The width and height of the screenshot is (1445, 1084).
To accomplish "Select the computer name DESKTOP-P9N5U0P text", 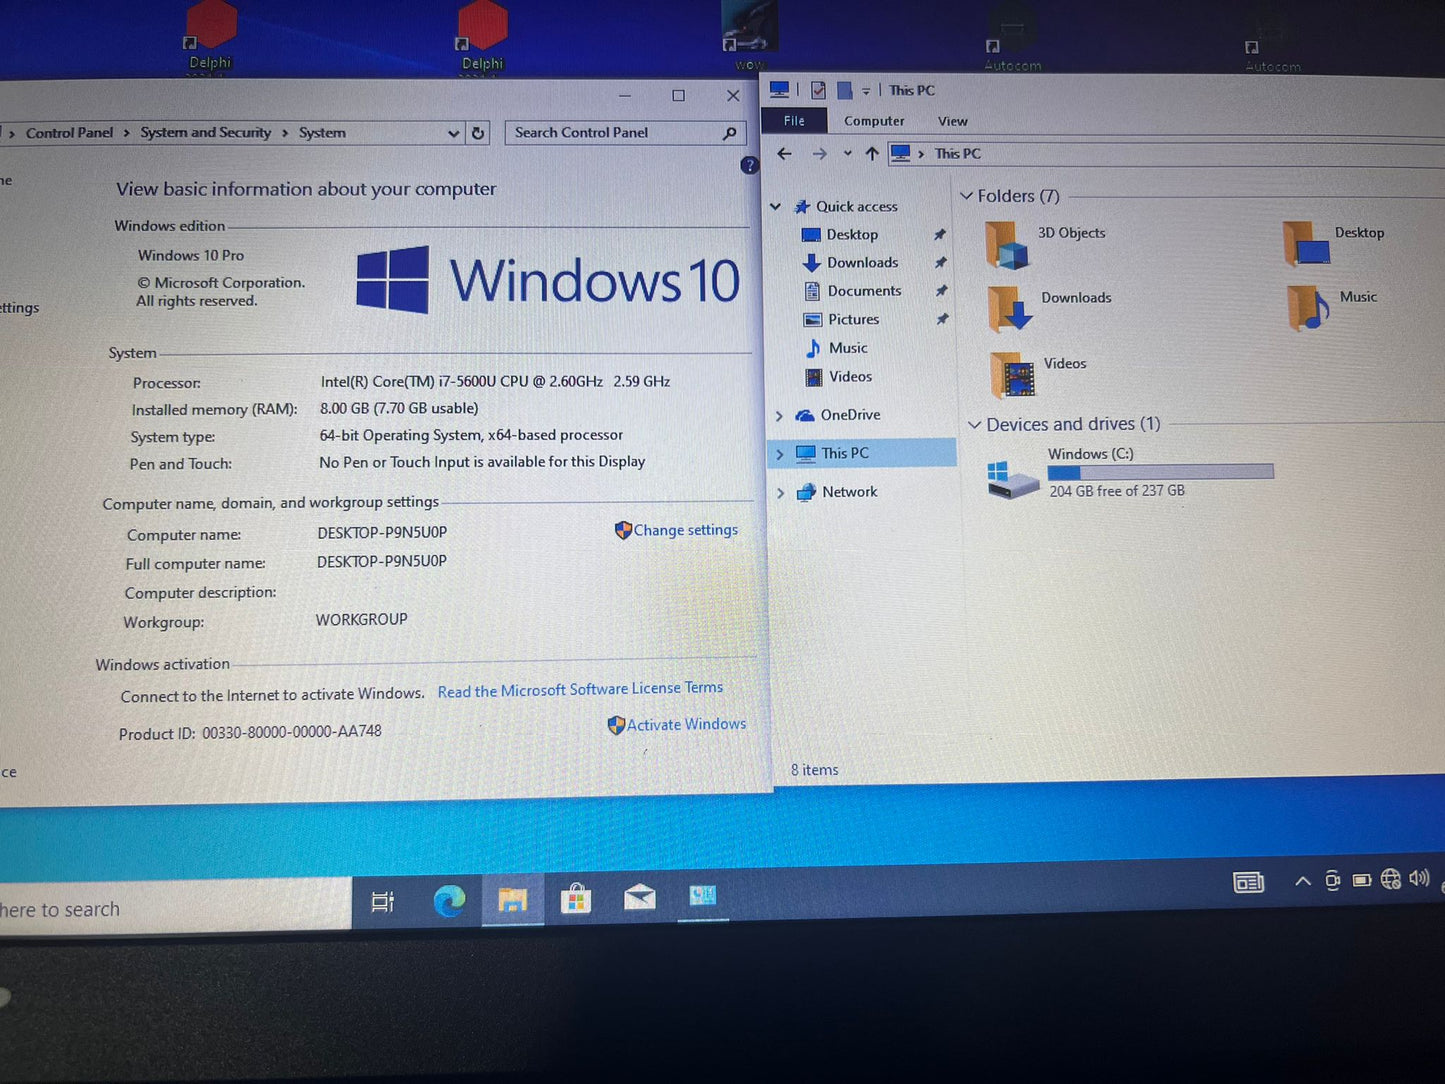I will coord(382,533).
